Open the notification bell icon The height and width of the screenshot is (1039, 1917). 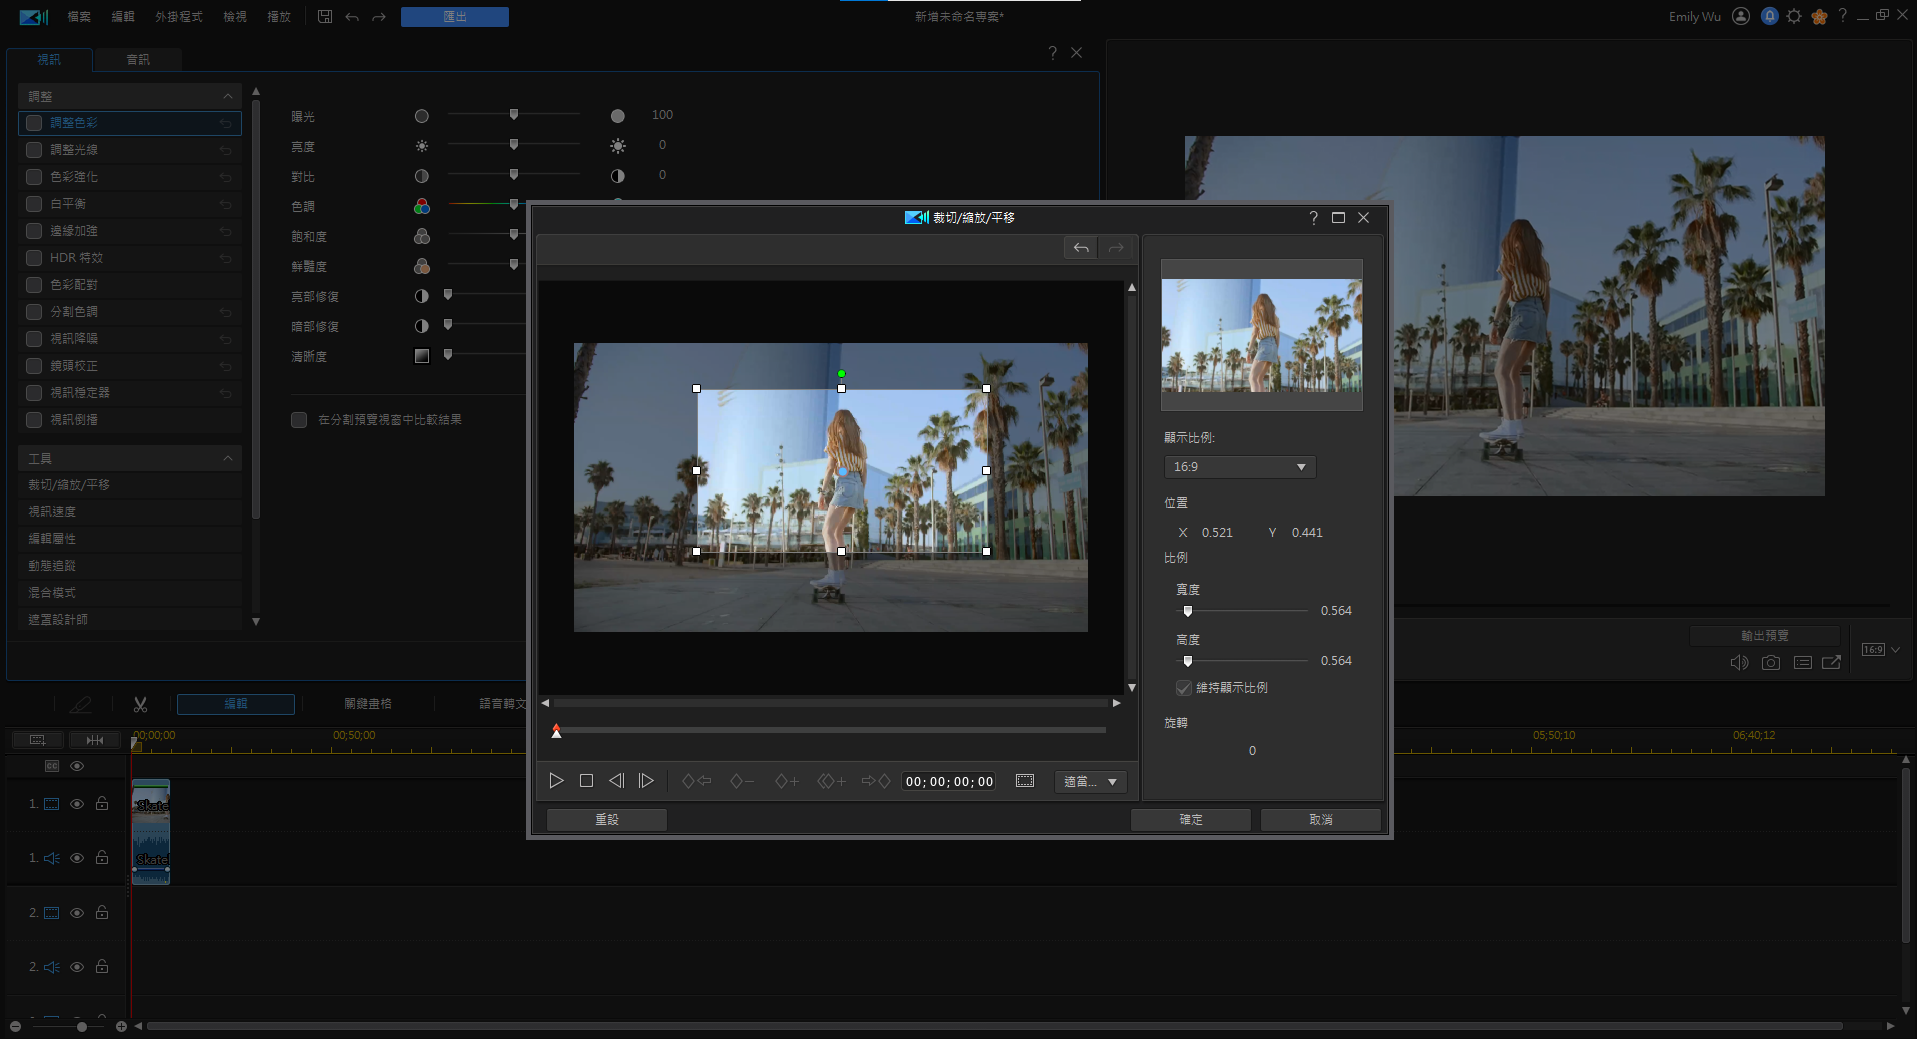1769,16
